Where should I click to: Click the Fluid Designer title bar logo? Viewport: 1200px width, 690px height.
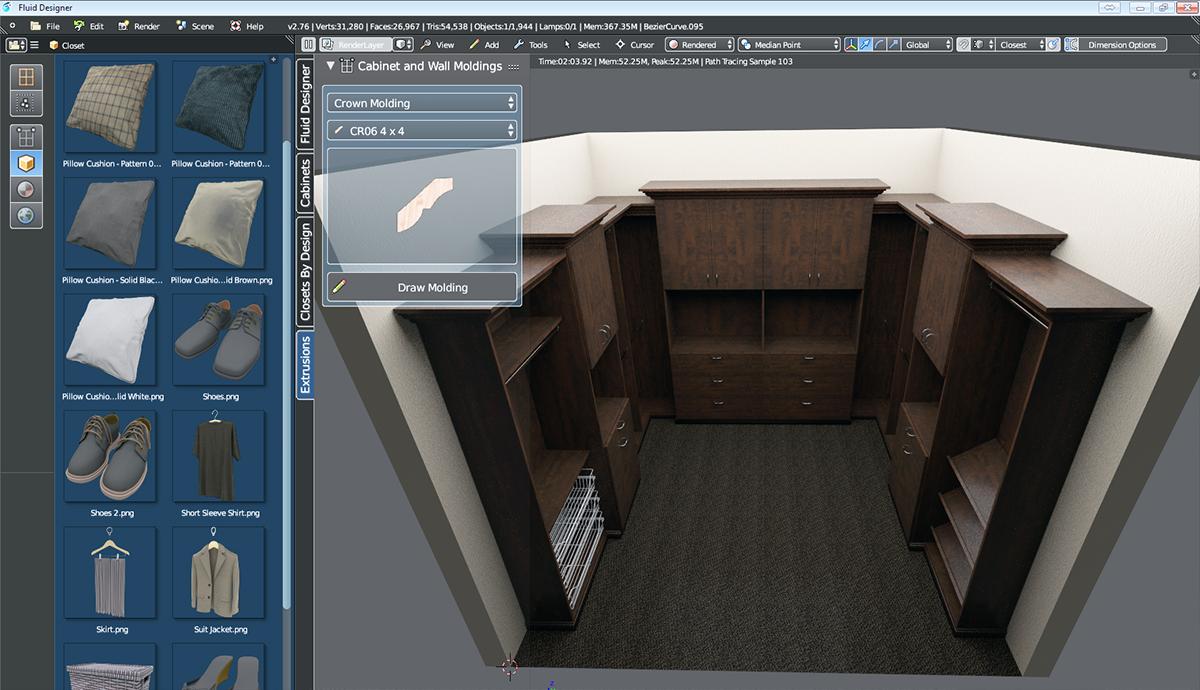click(8, 7)
